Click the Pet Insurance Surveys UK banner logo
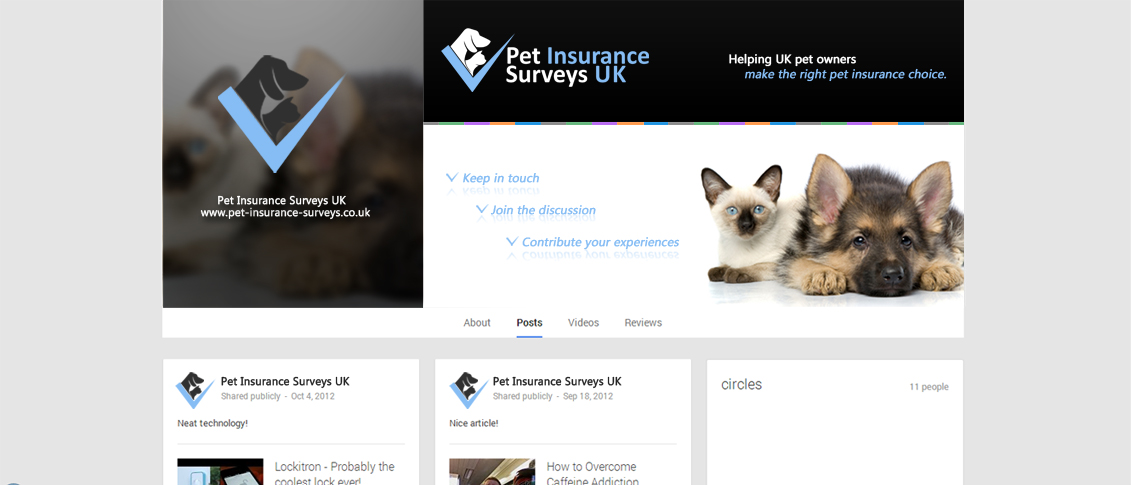1131x485 pixels. 545,60
